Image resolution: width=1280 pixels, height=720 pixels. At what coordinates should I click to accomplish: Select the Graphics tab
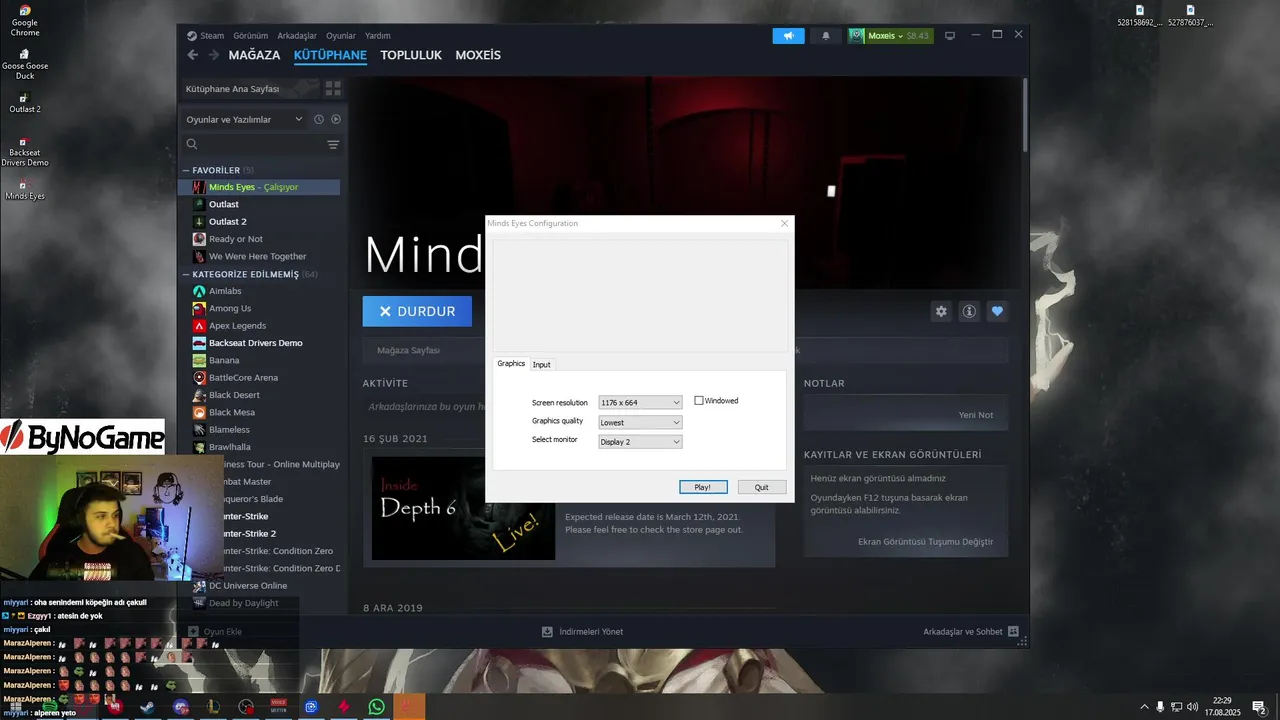tap(511, 364)
